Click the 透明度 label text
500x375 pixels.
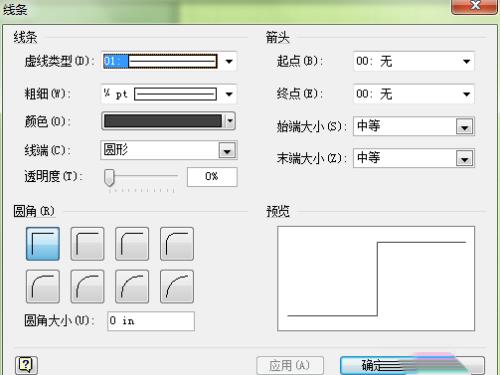[53, 176]
